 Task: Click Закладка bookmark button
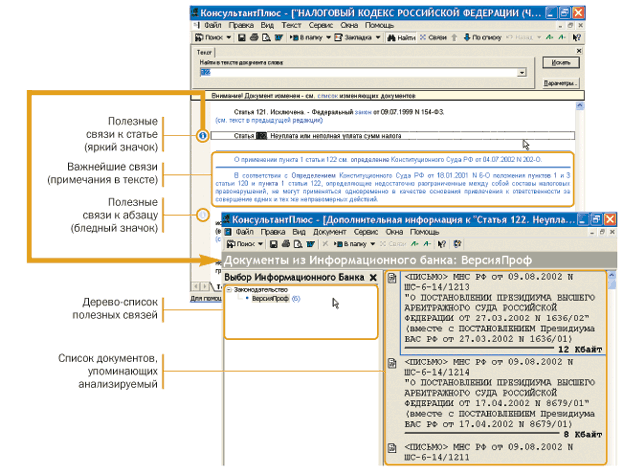tap(353, 37)
